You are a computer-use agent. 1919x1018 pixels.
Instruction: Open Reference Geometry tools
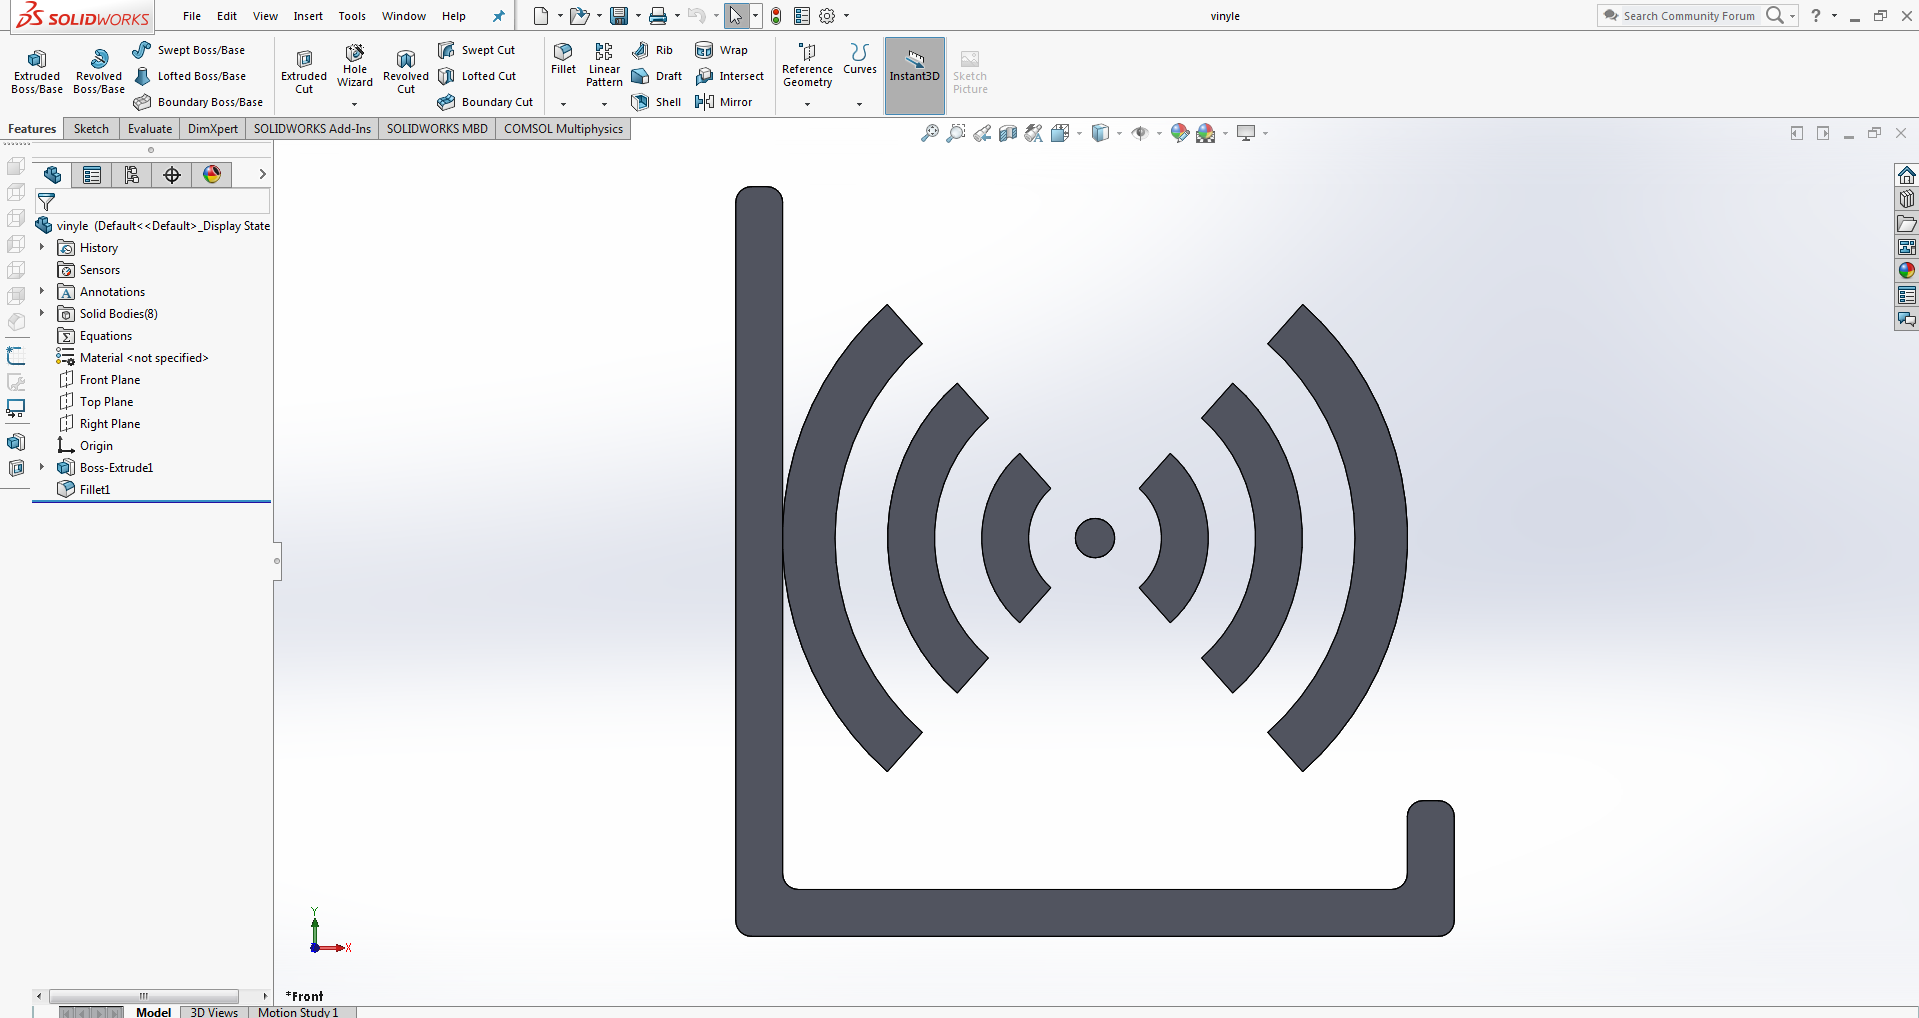(x=807, y=65)
